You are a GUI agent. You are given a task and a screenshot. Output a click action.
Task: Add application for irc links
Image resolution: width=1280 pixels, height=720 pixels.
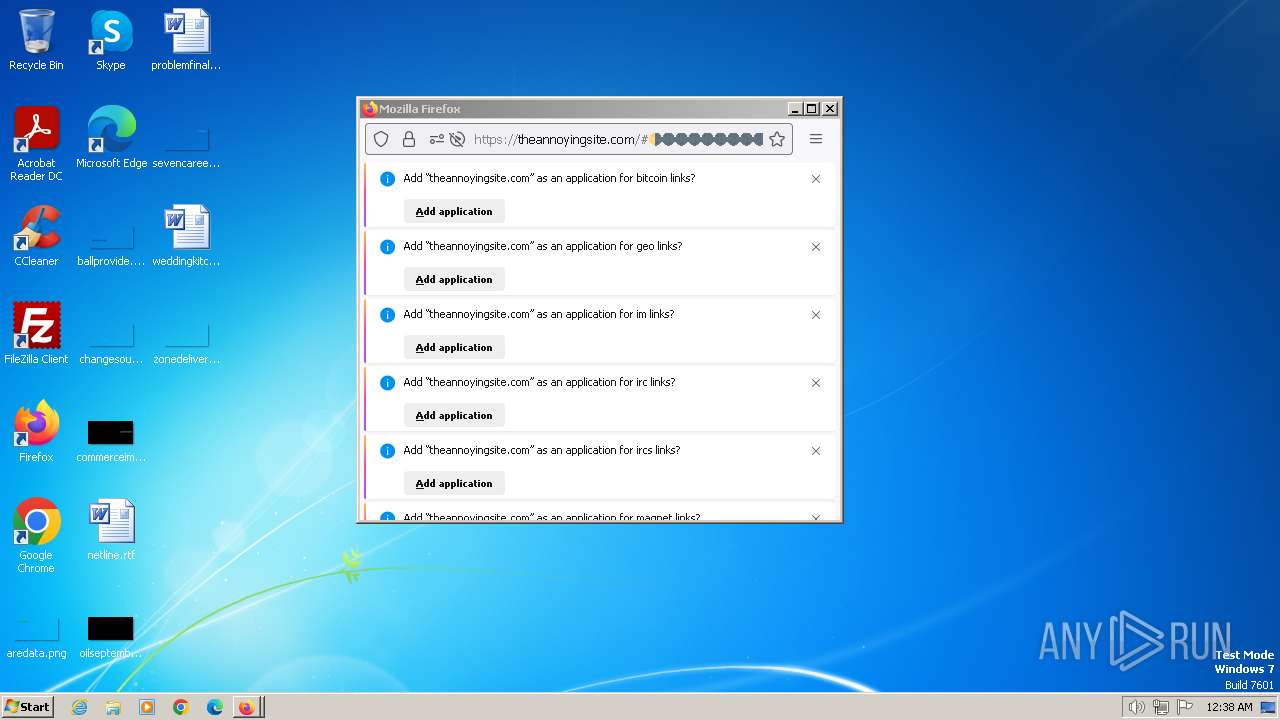(x=454, y=415)
